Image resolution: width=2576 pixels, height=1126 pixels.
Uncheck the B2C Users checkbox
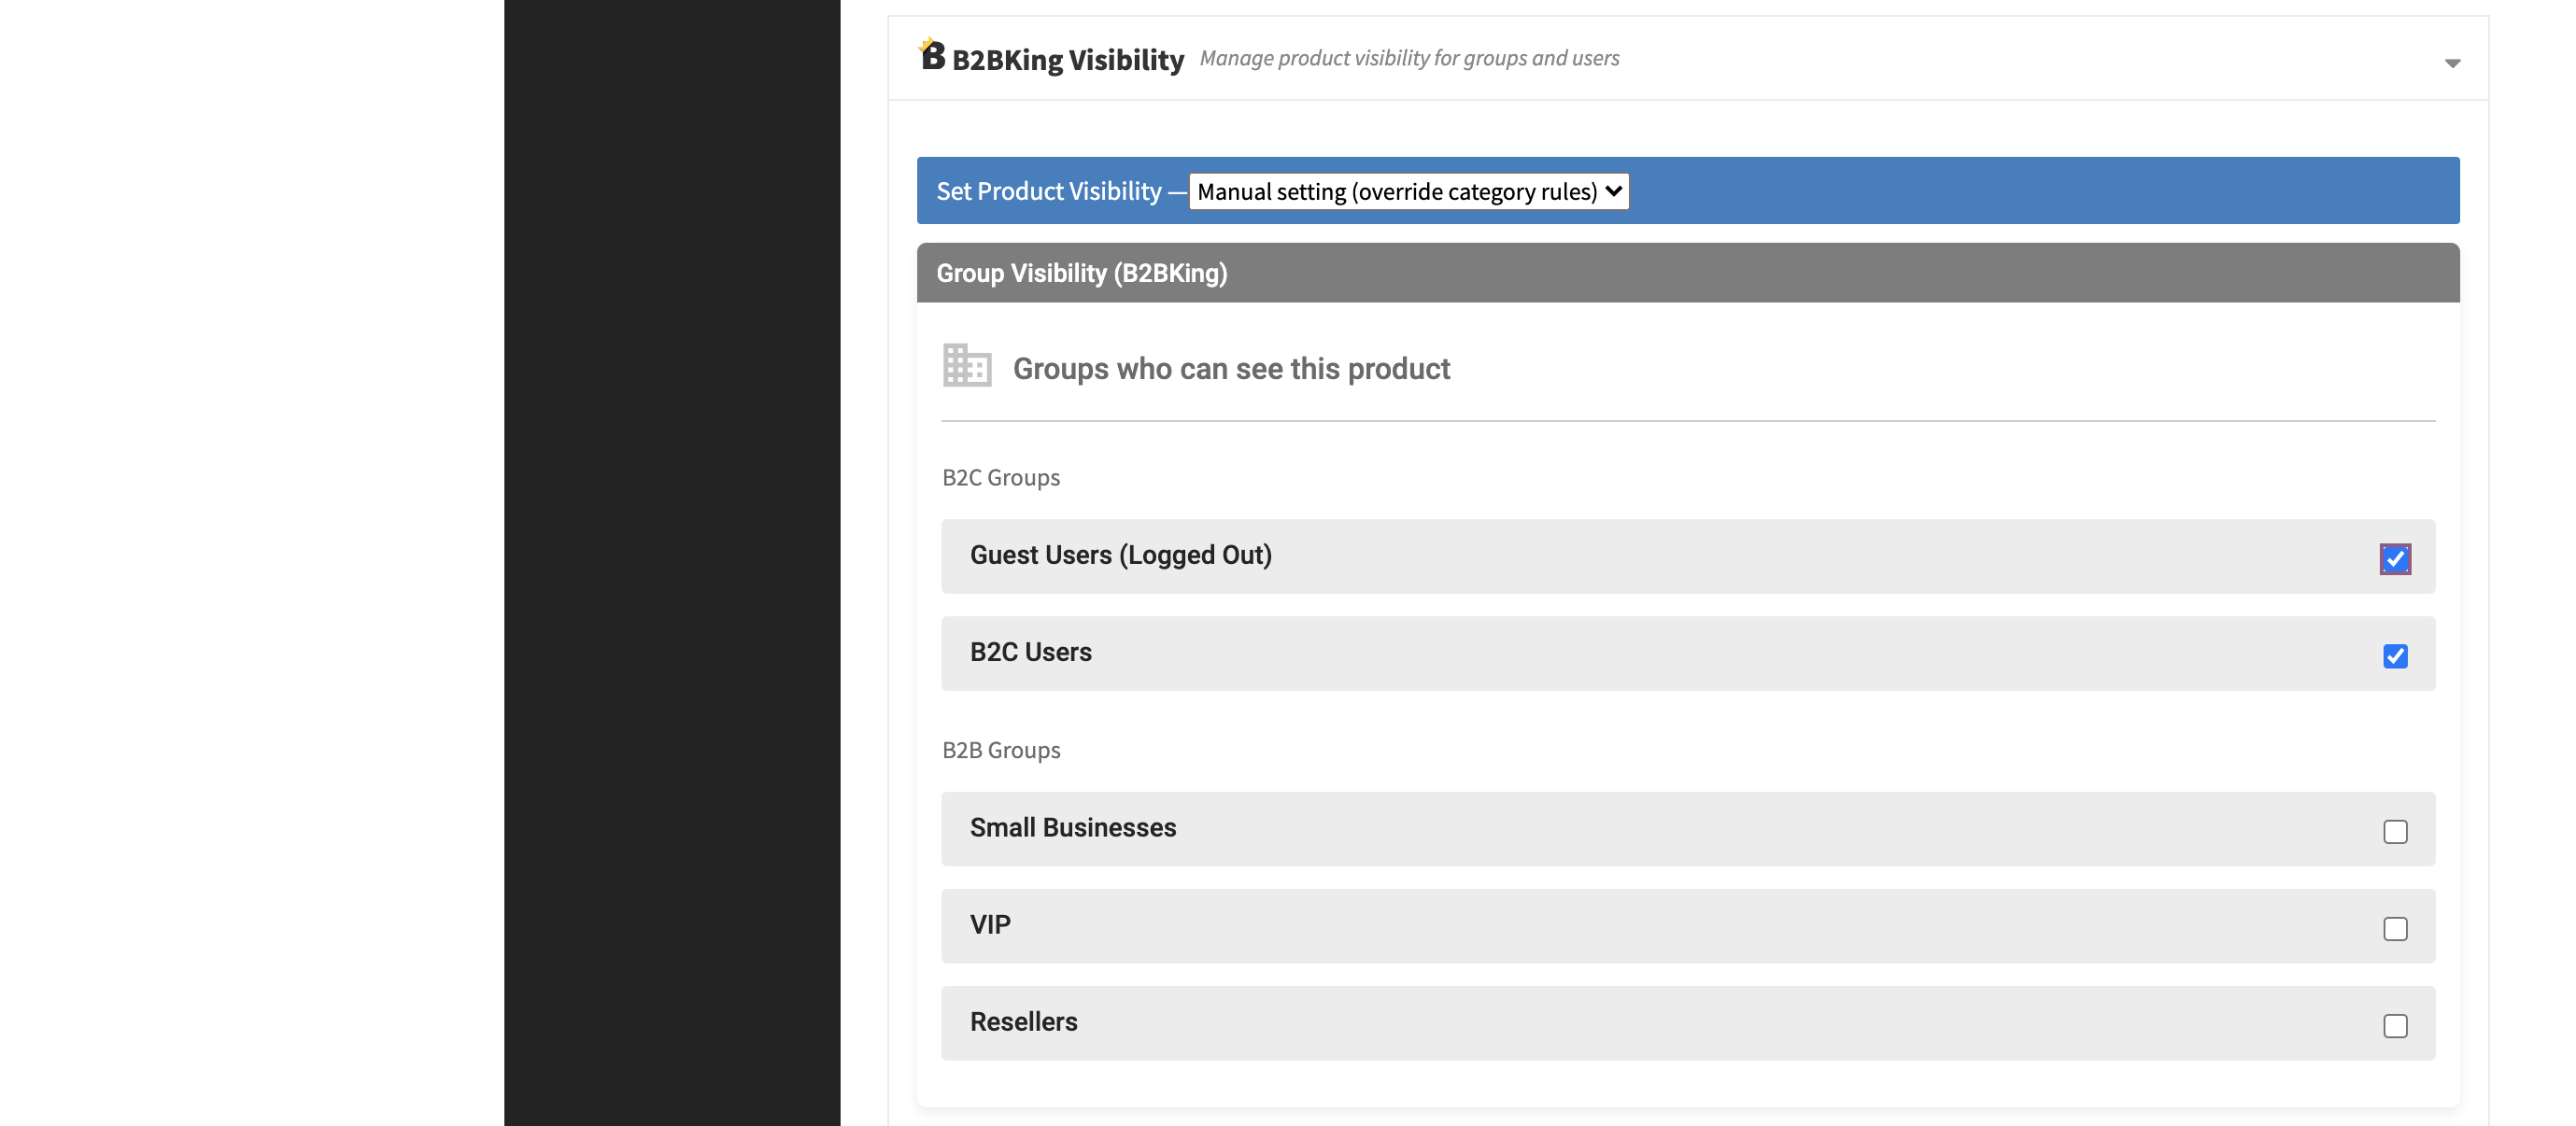click(2394, 656)
